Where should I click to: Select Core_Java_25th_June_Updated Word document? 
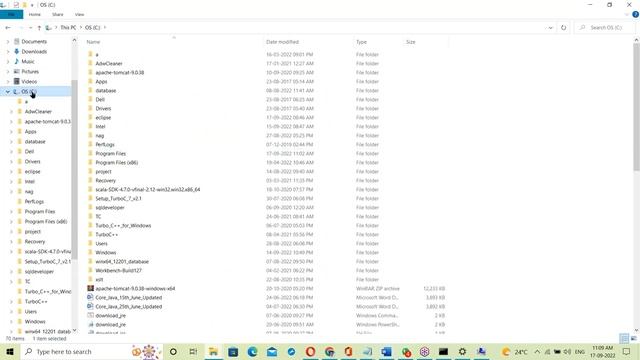(129, 306)
